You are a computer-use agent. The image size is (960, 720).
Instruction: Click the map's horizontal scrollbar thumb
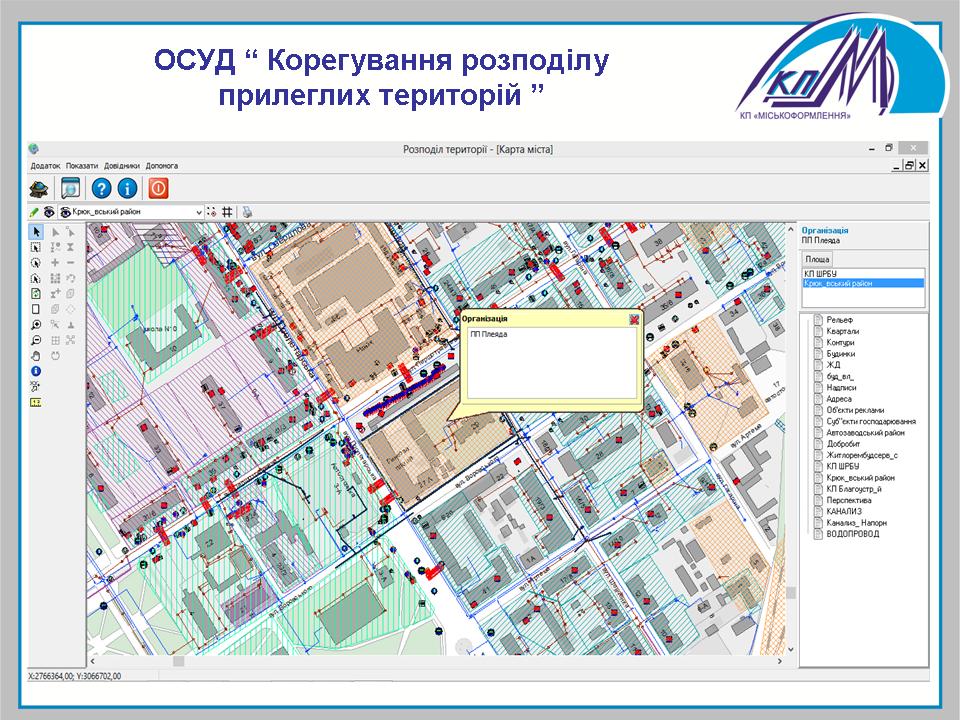[179, 662]
